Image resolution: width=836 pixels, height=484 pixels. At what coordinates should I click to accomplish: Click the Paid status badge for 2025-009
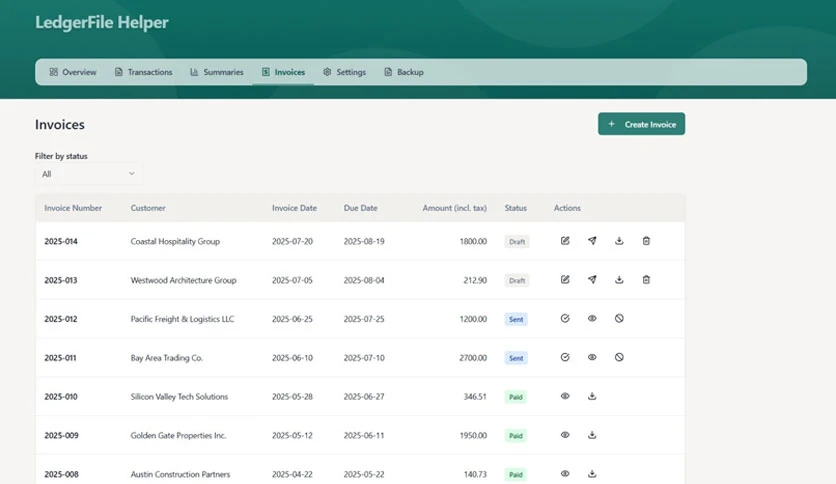[516, 435]
